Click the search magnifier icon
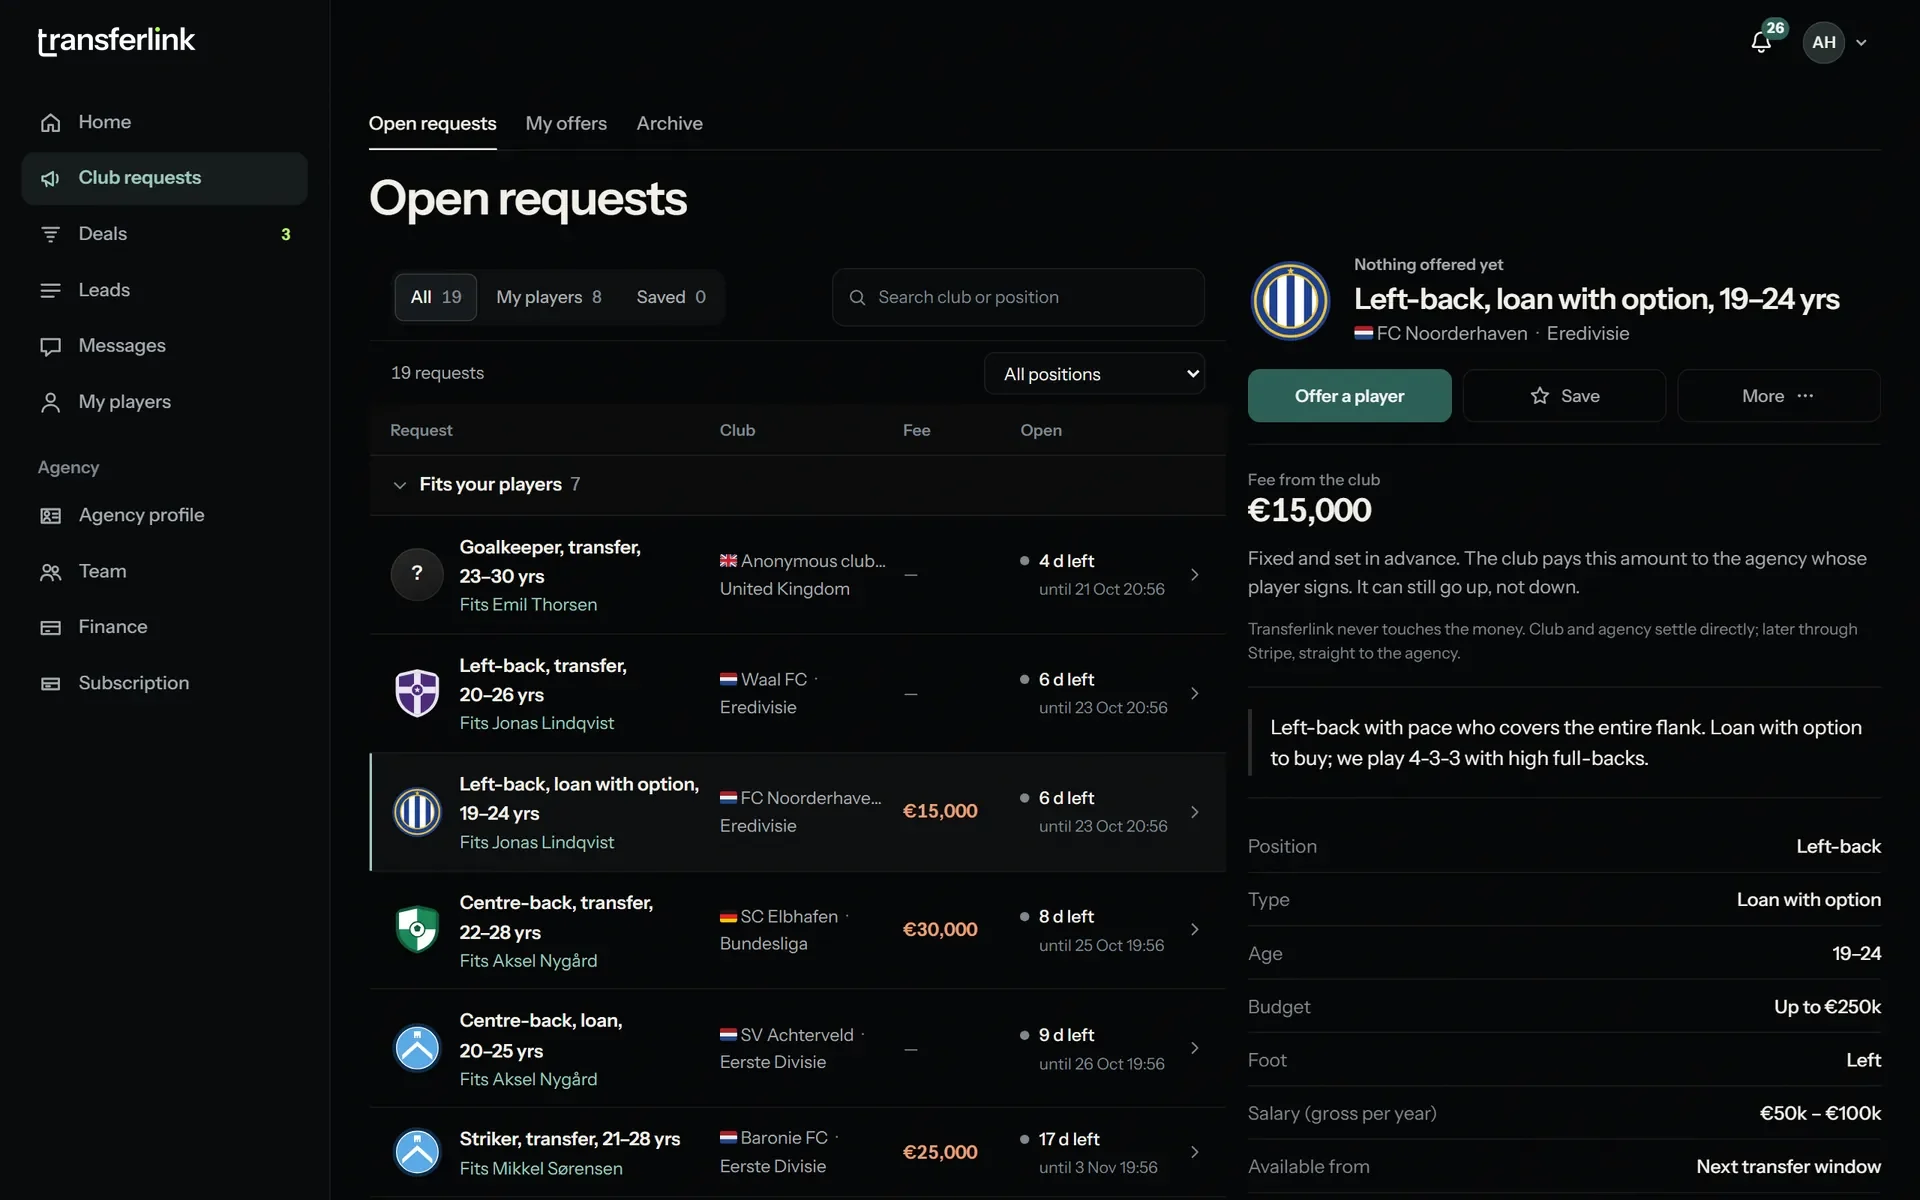Image resolution: width=1920 pixels, height=1200 pixels. point(857,297)
